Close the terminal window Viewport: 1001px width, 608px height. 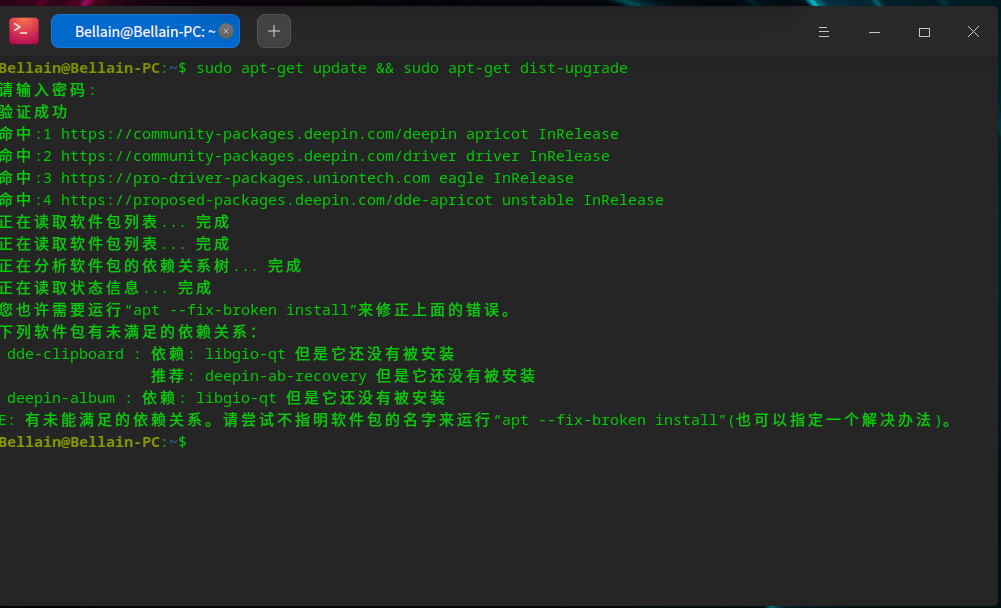click(x=973, y=32)
